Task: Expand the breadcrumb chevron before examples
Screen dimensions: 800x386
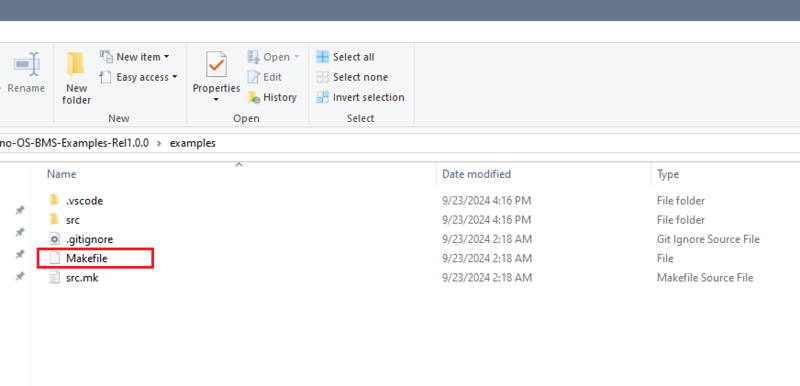Action: 159,143
